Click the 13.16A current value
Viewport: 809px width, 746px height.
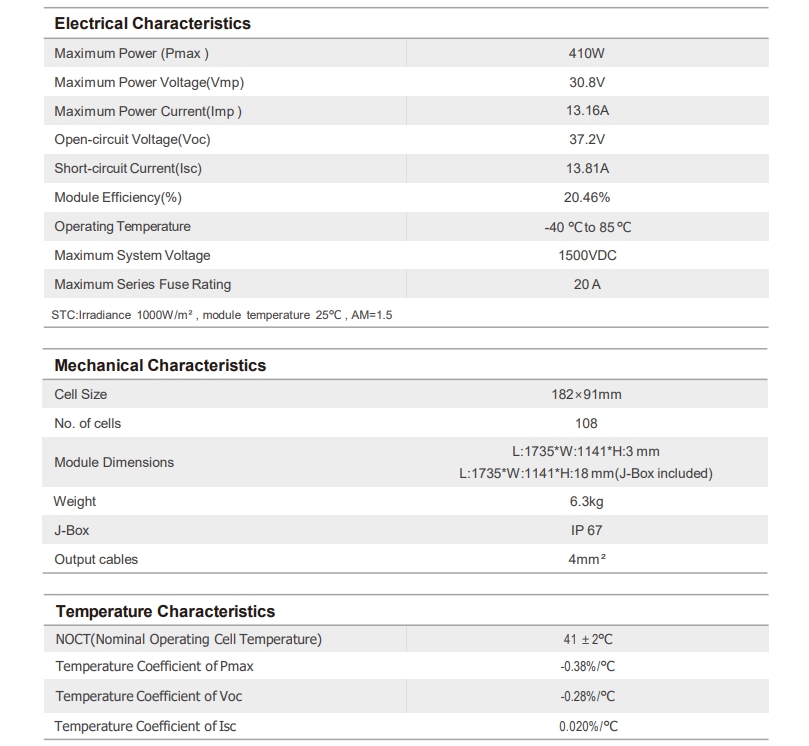(587, 111)
